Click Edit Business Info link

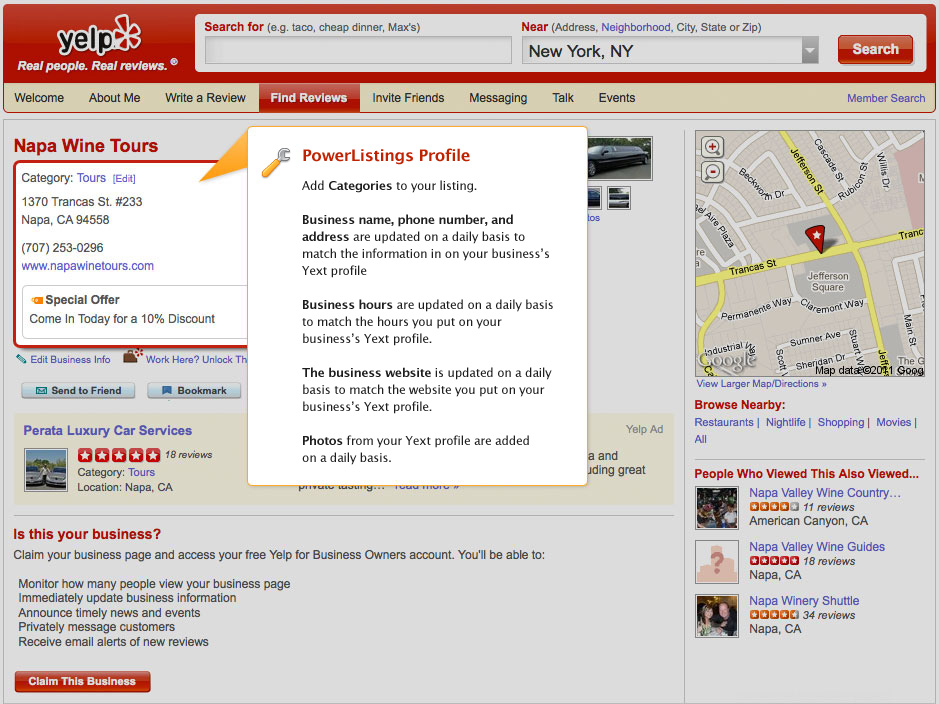pos(70,360)
